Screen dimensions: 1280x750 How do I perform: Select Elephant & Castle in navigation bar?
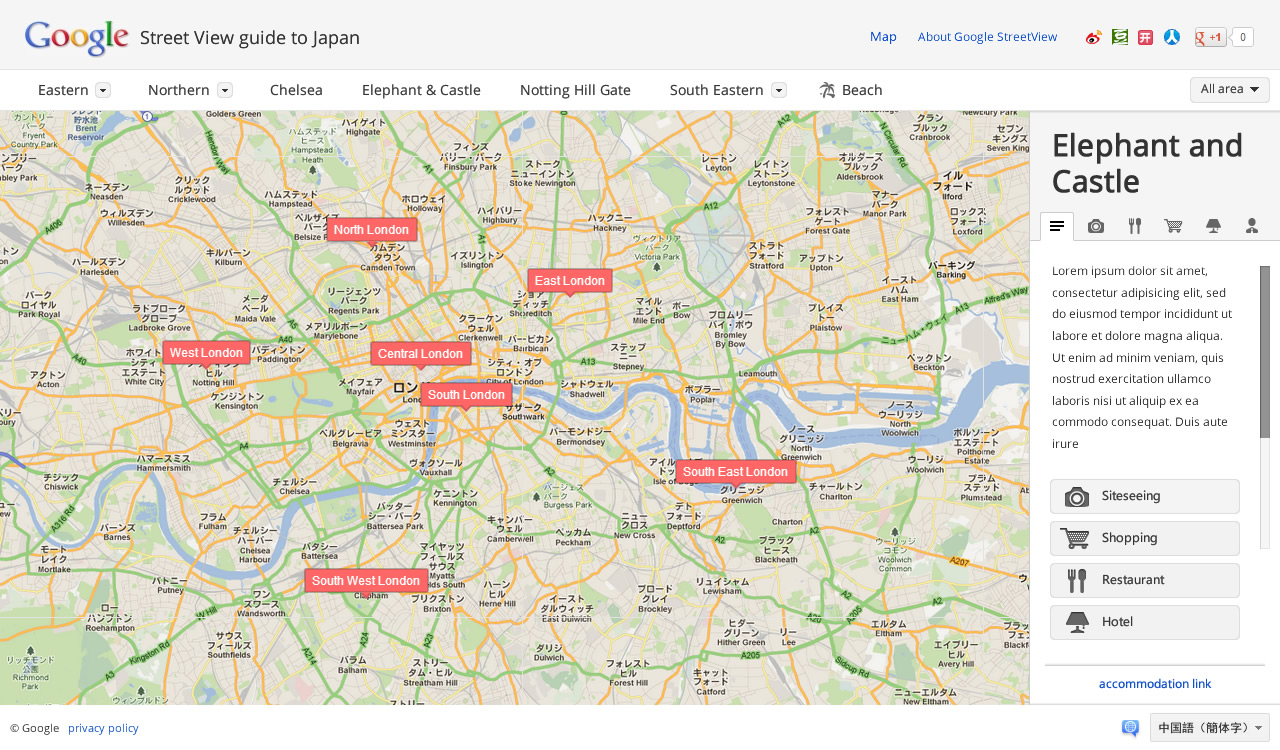pos(421,90)
